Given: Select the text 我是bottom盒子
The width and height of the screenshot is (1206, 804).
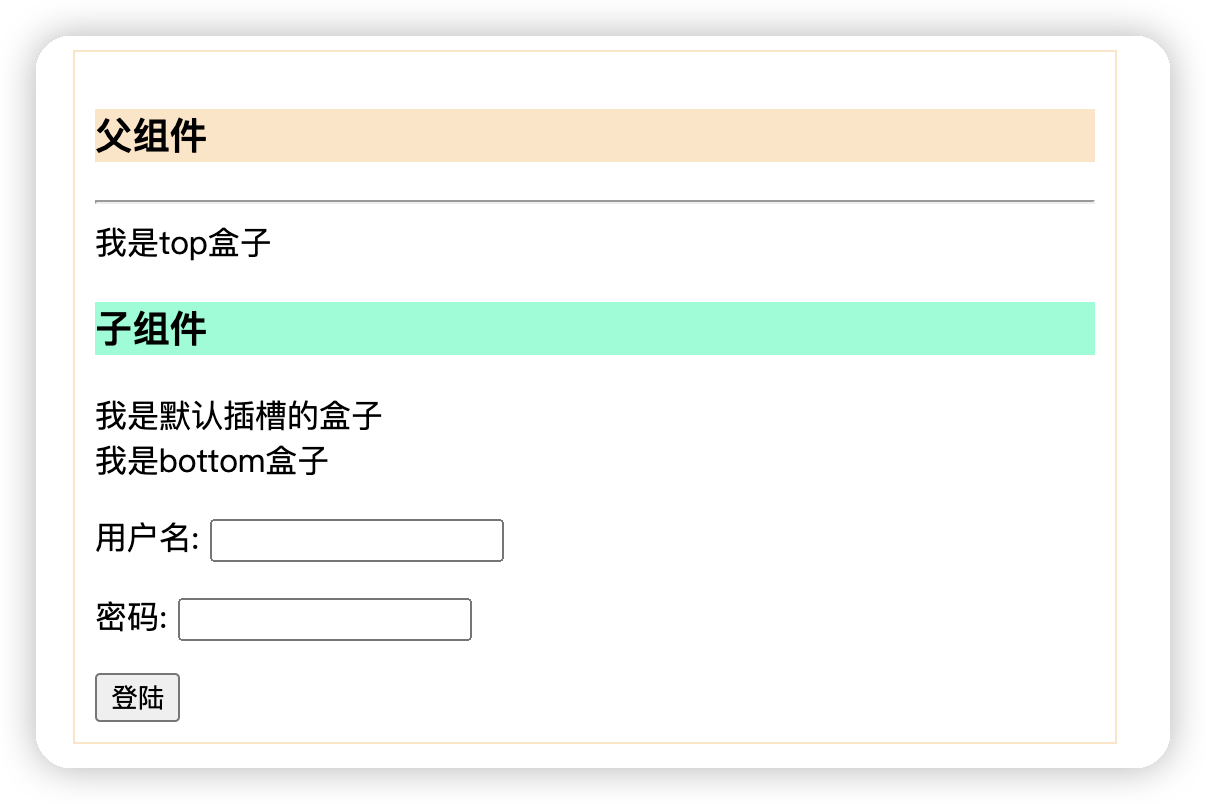Looking at the screenshot, I should pos(211,461).
